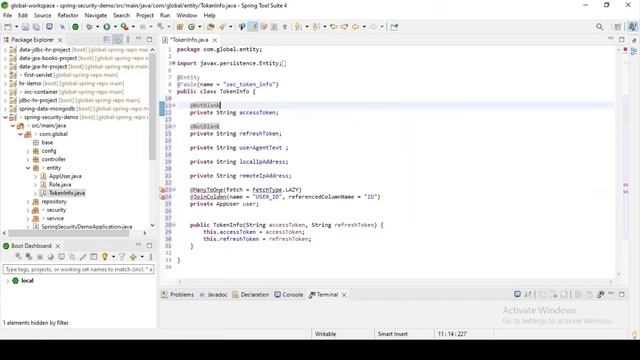
Task: Click the Debug bug icon in toolbar
Action: pos(89,27)
